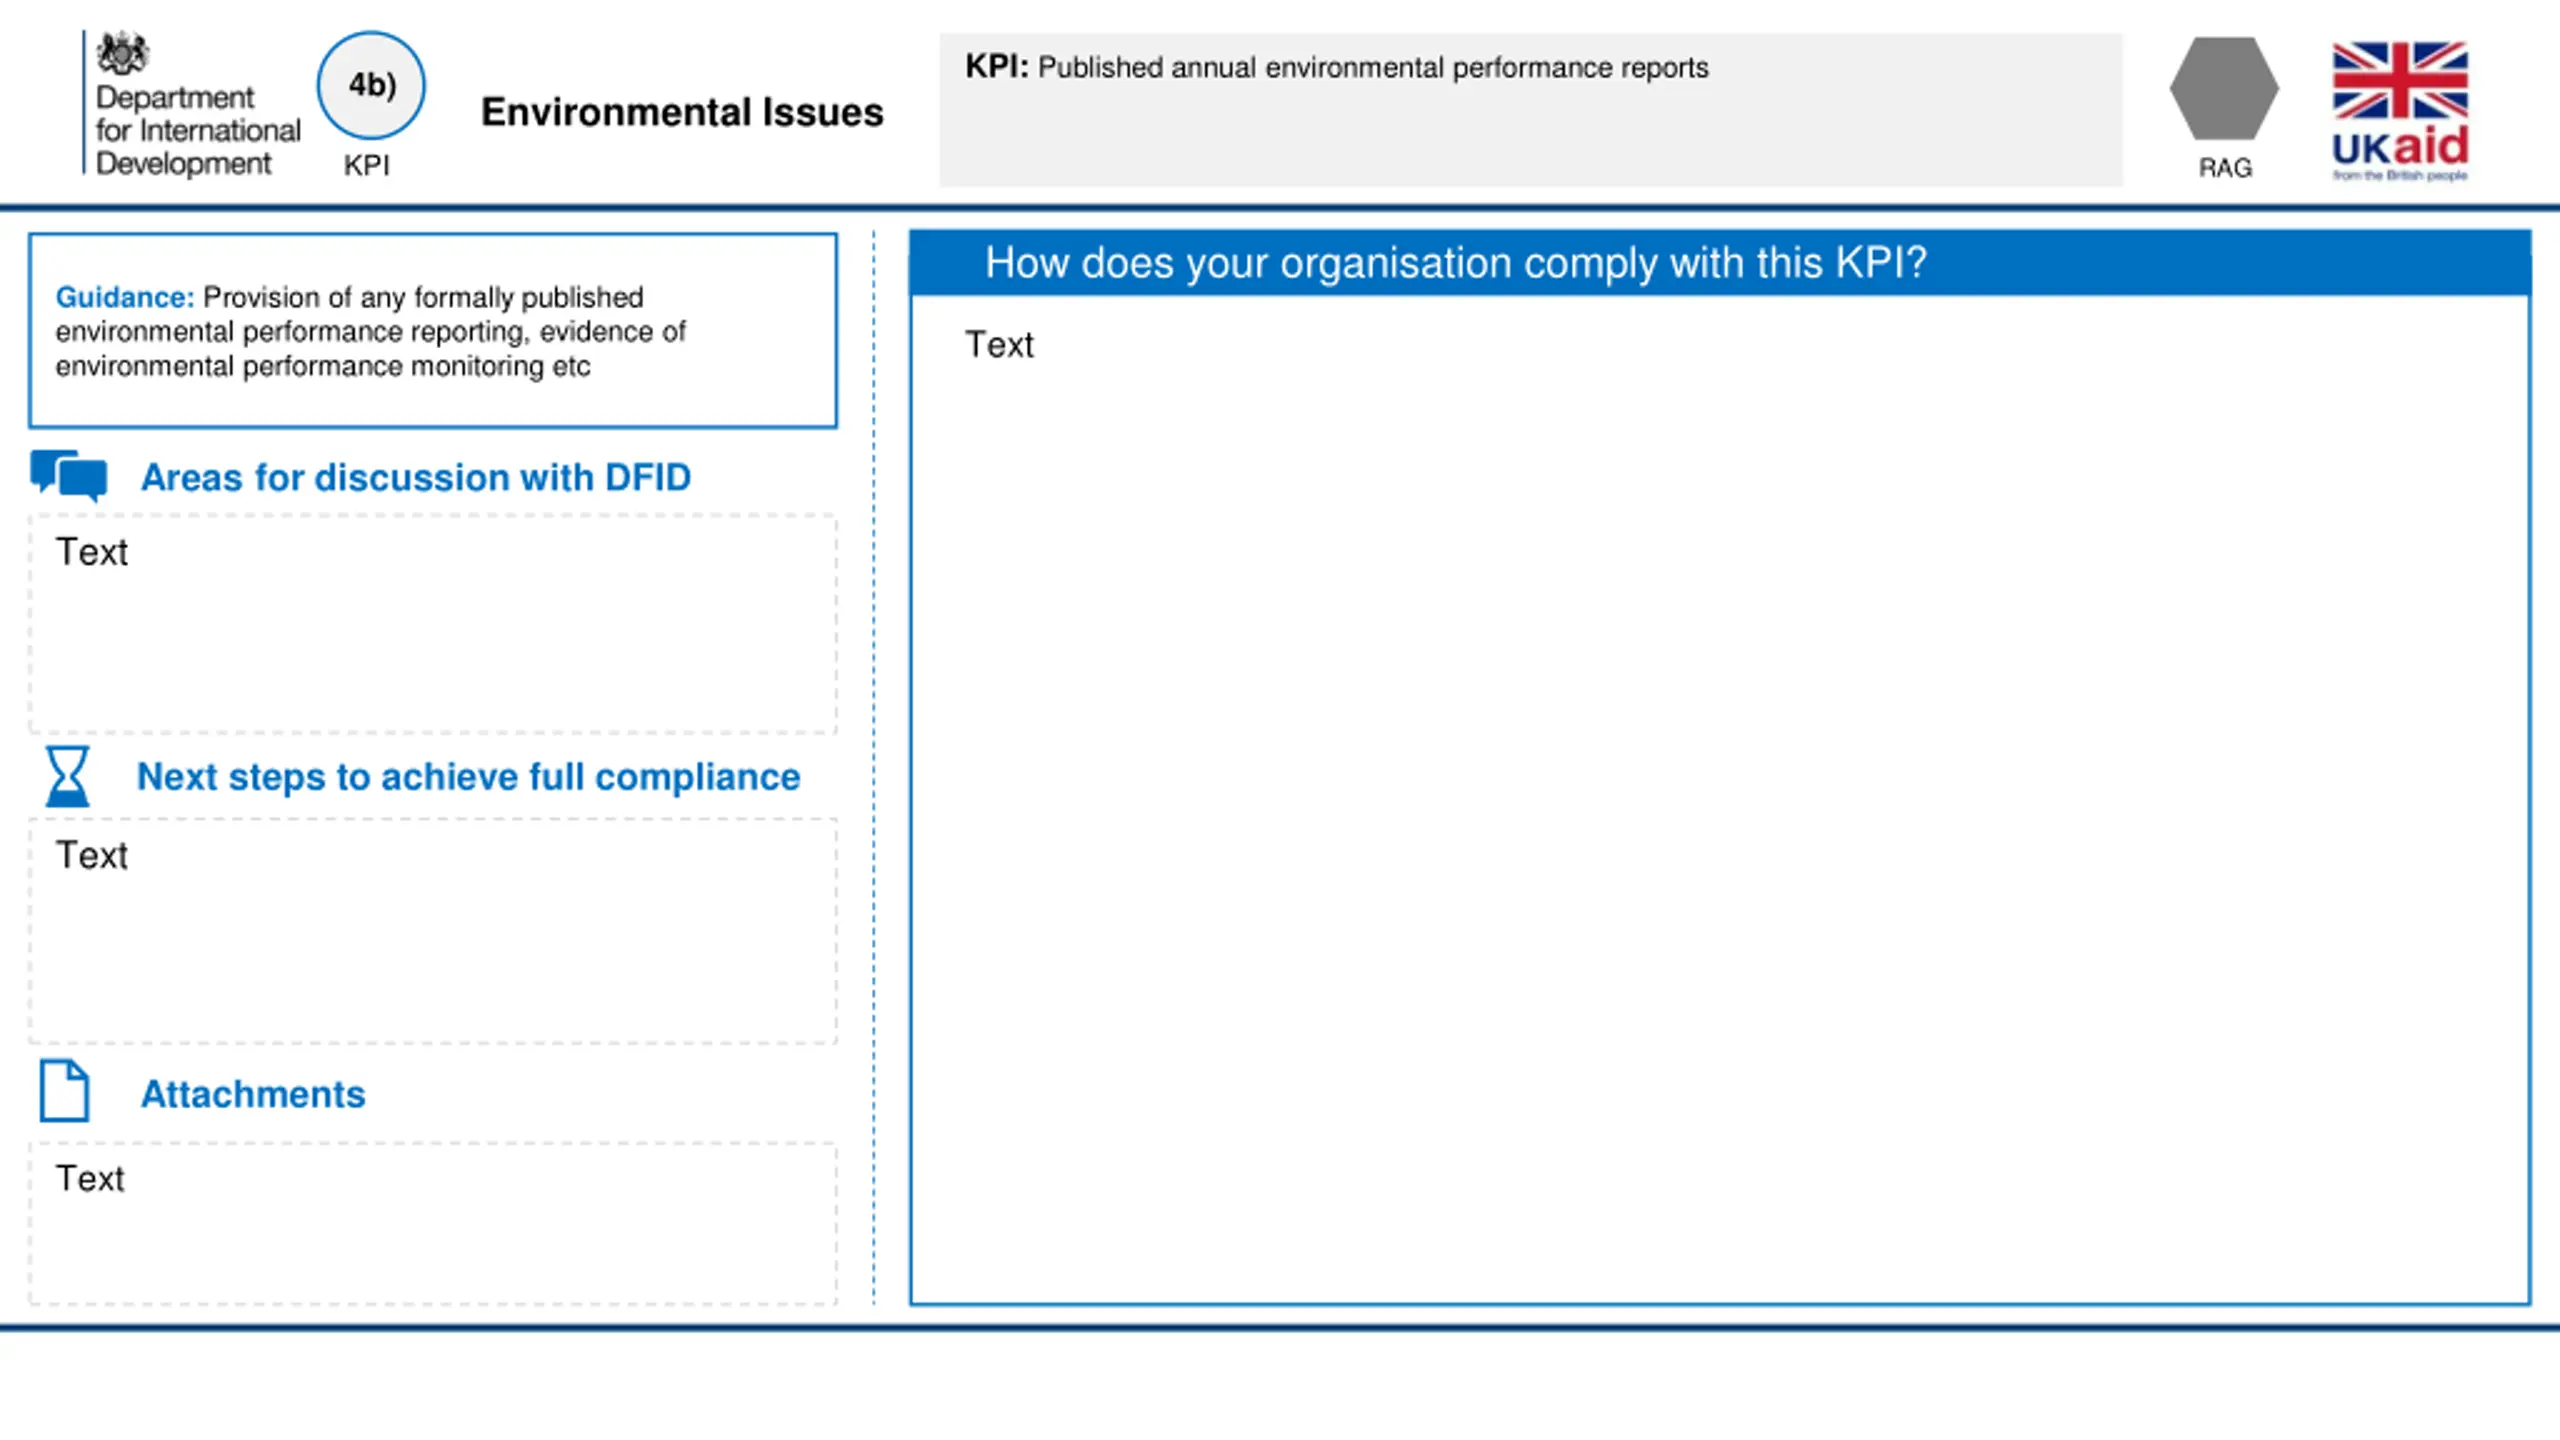Click the document attachments icon
The height and width of the screenshot is (1440, 2560).
(x=65, y=1090)
